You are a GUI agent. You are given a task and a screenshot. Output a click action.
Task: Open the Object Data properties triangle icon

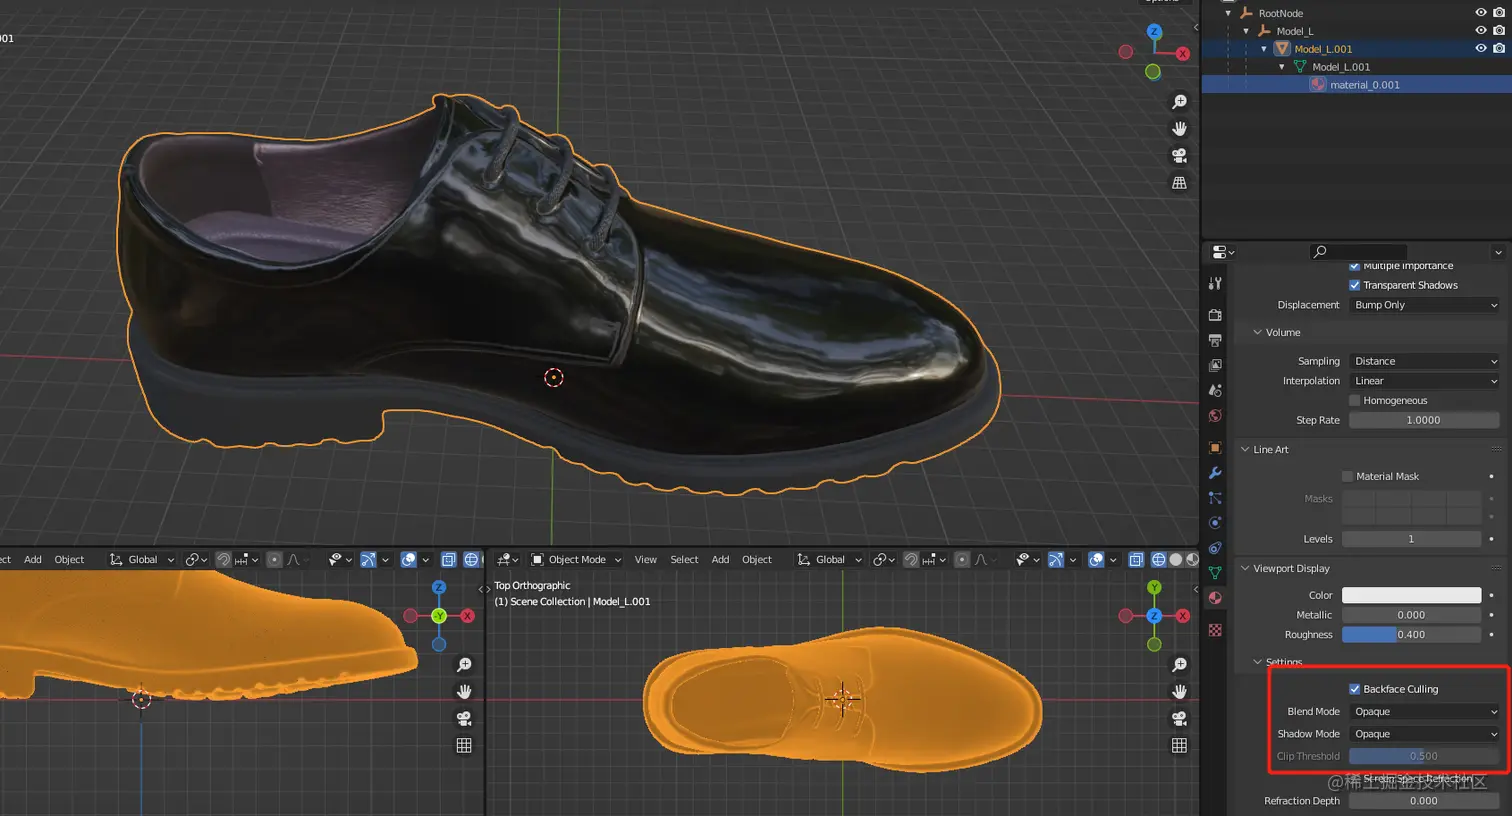coord(1215,573)
